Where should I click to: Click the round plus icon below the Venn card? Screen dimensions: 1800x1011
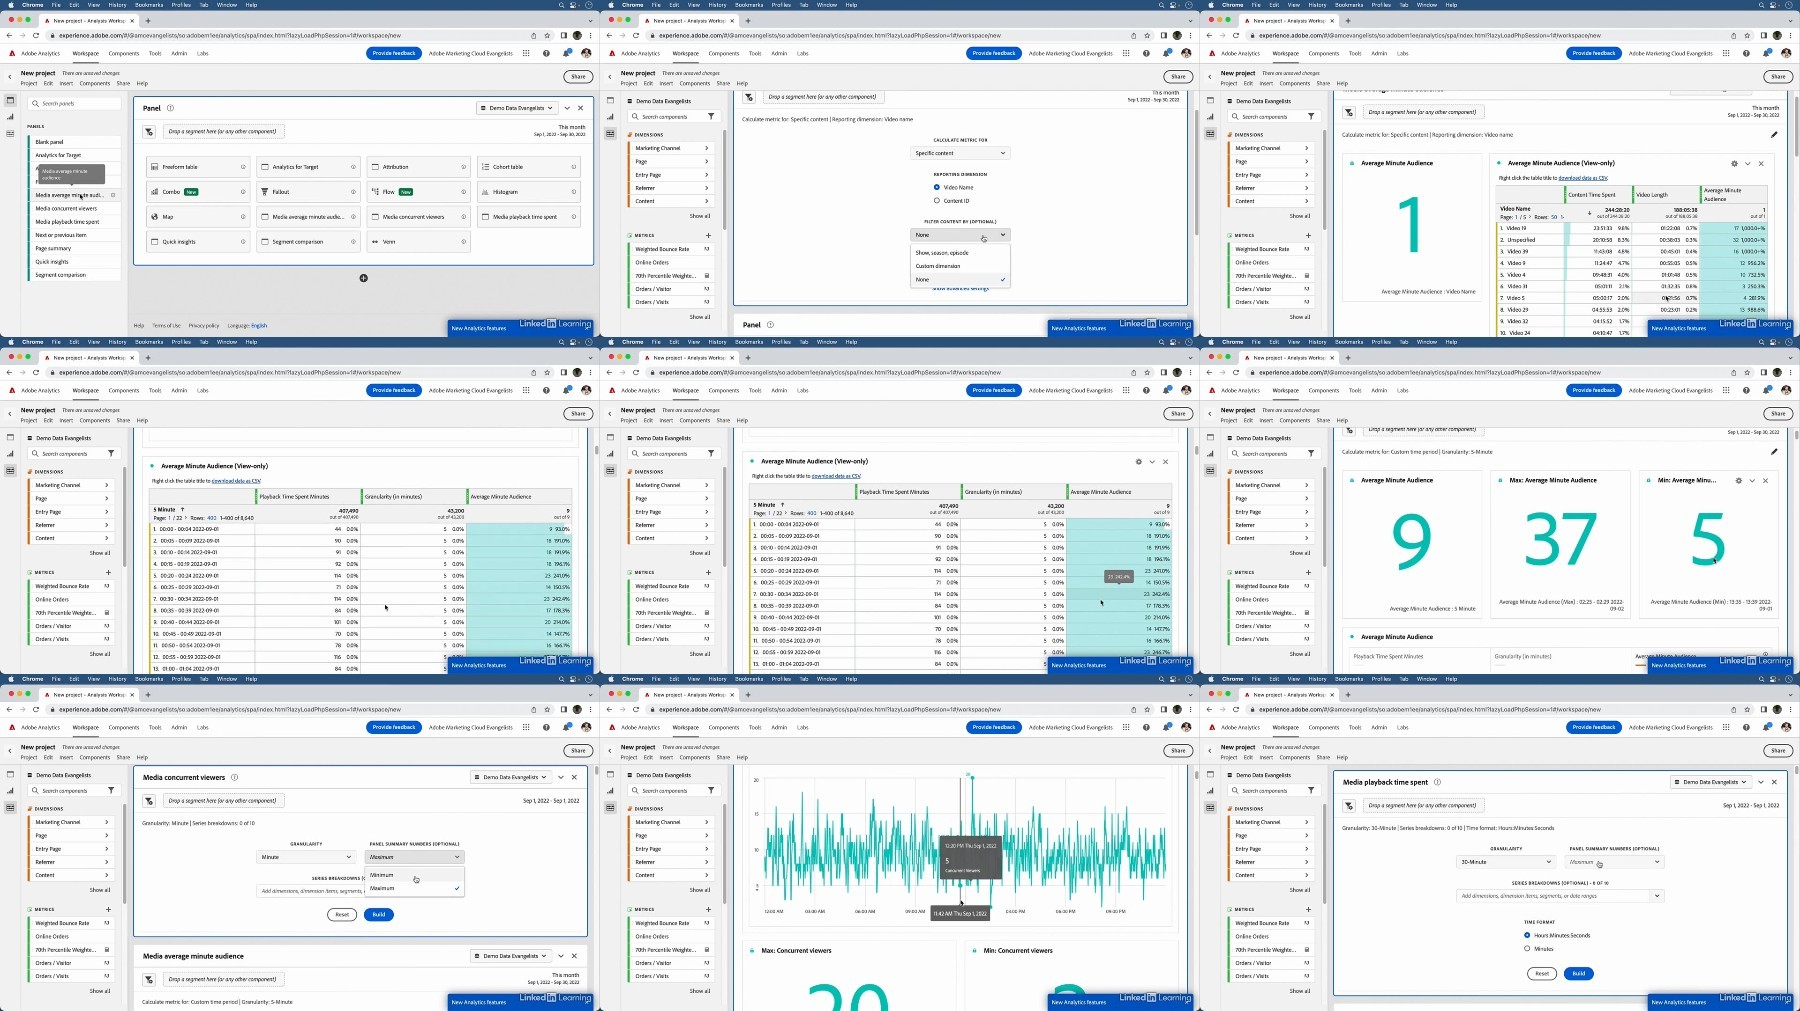click(363, 278)
